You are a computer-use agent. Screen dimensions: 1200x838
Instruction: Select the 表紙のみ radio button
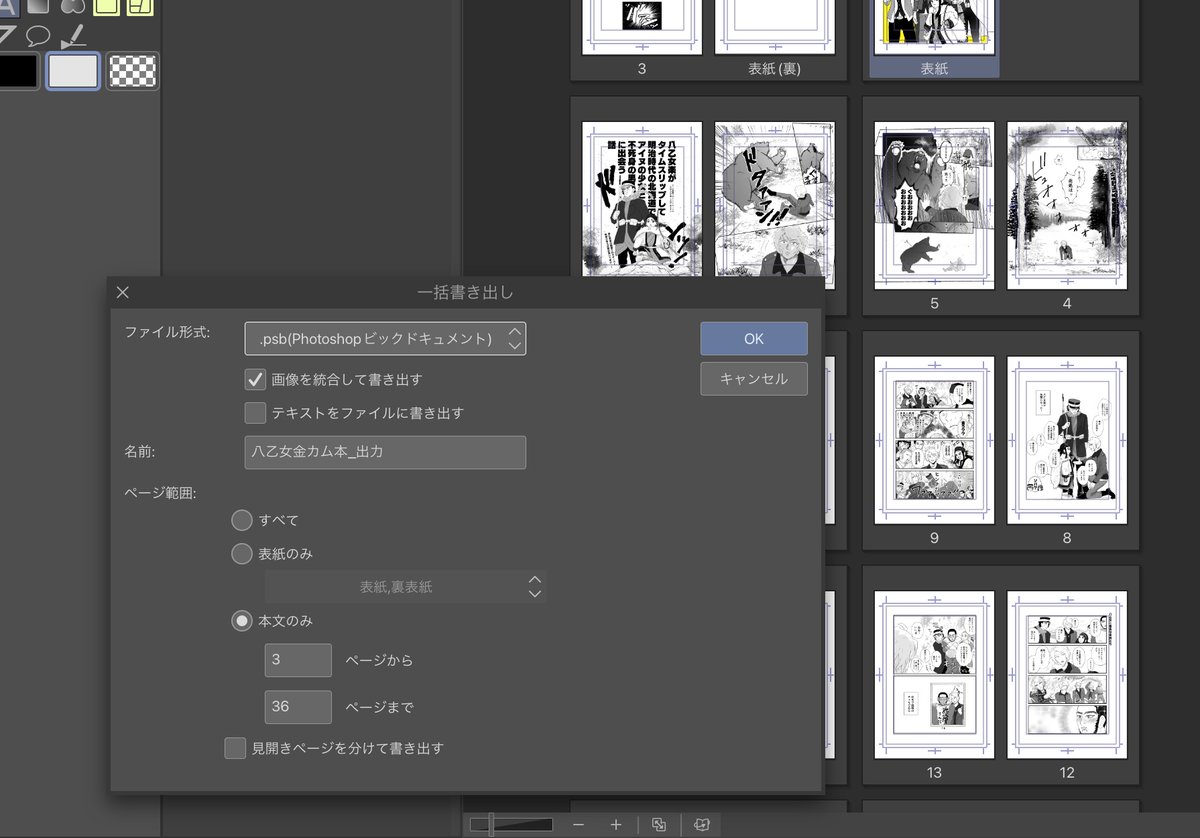pyautogui.click(x=241, y=554)
